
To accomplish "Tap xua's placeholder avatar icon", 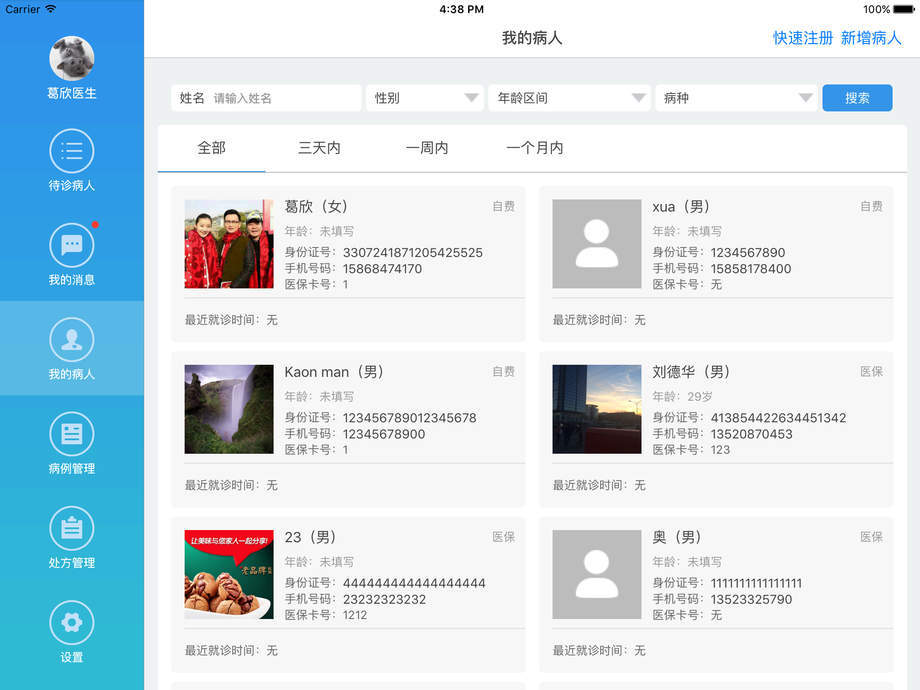I will click(x=597, y=244).
